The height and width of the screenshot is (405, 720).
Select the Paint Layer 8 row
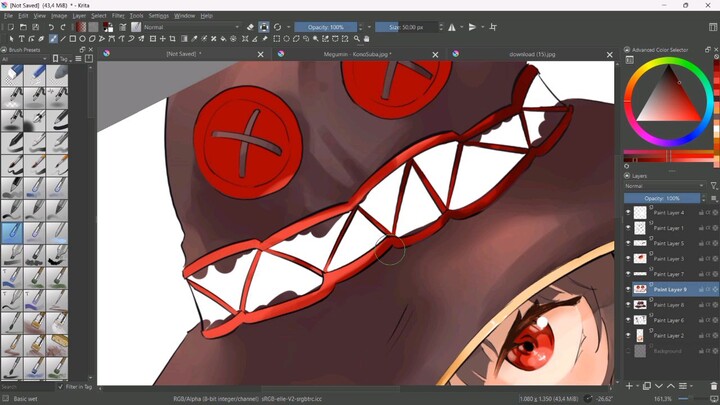pos(670,305)
